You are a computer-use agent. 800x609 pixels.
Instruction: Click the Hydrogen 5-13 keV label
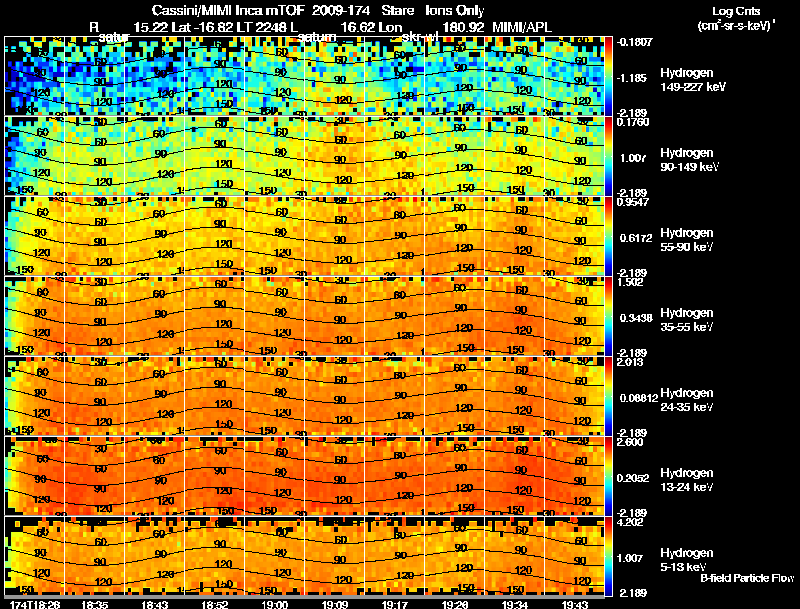687,560
